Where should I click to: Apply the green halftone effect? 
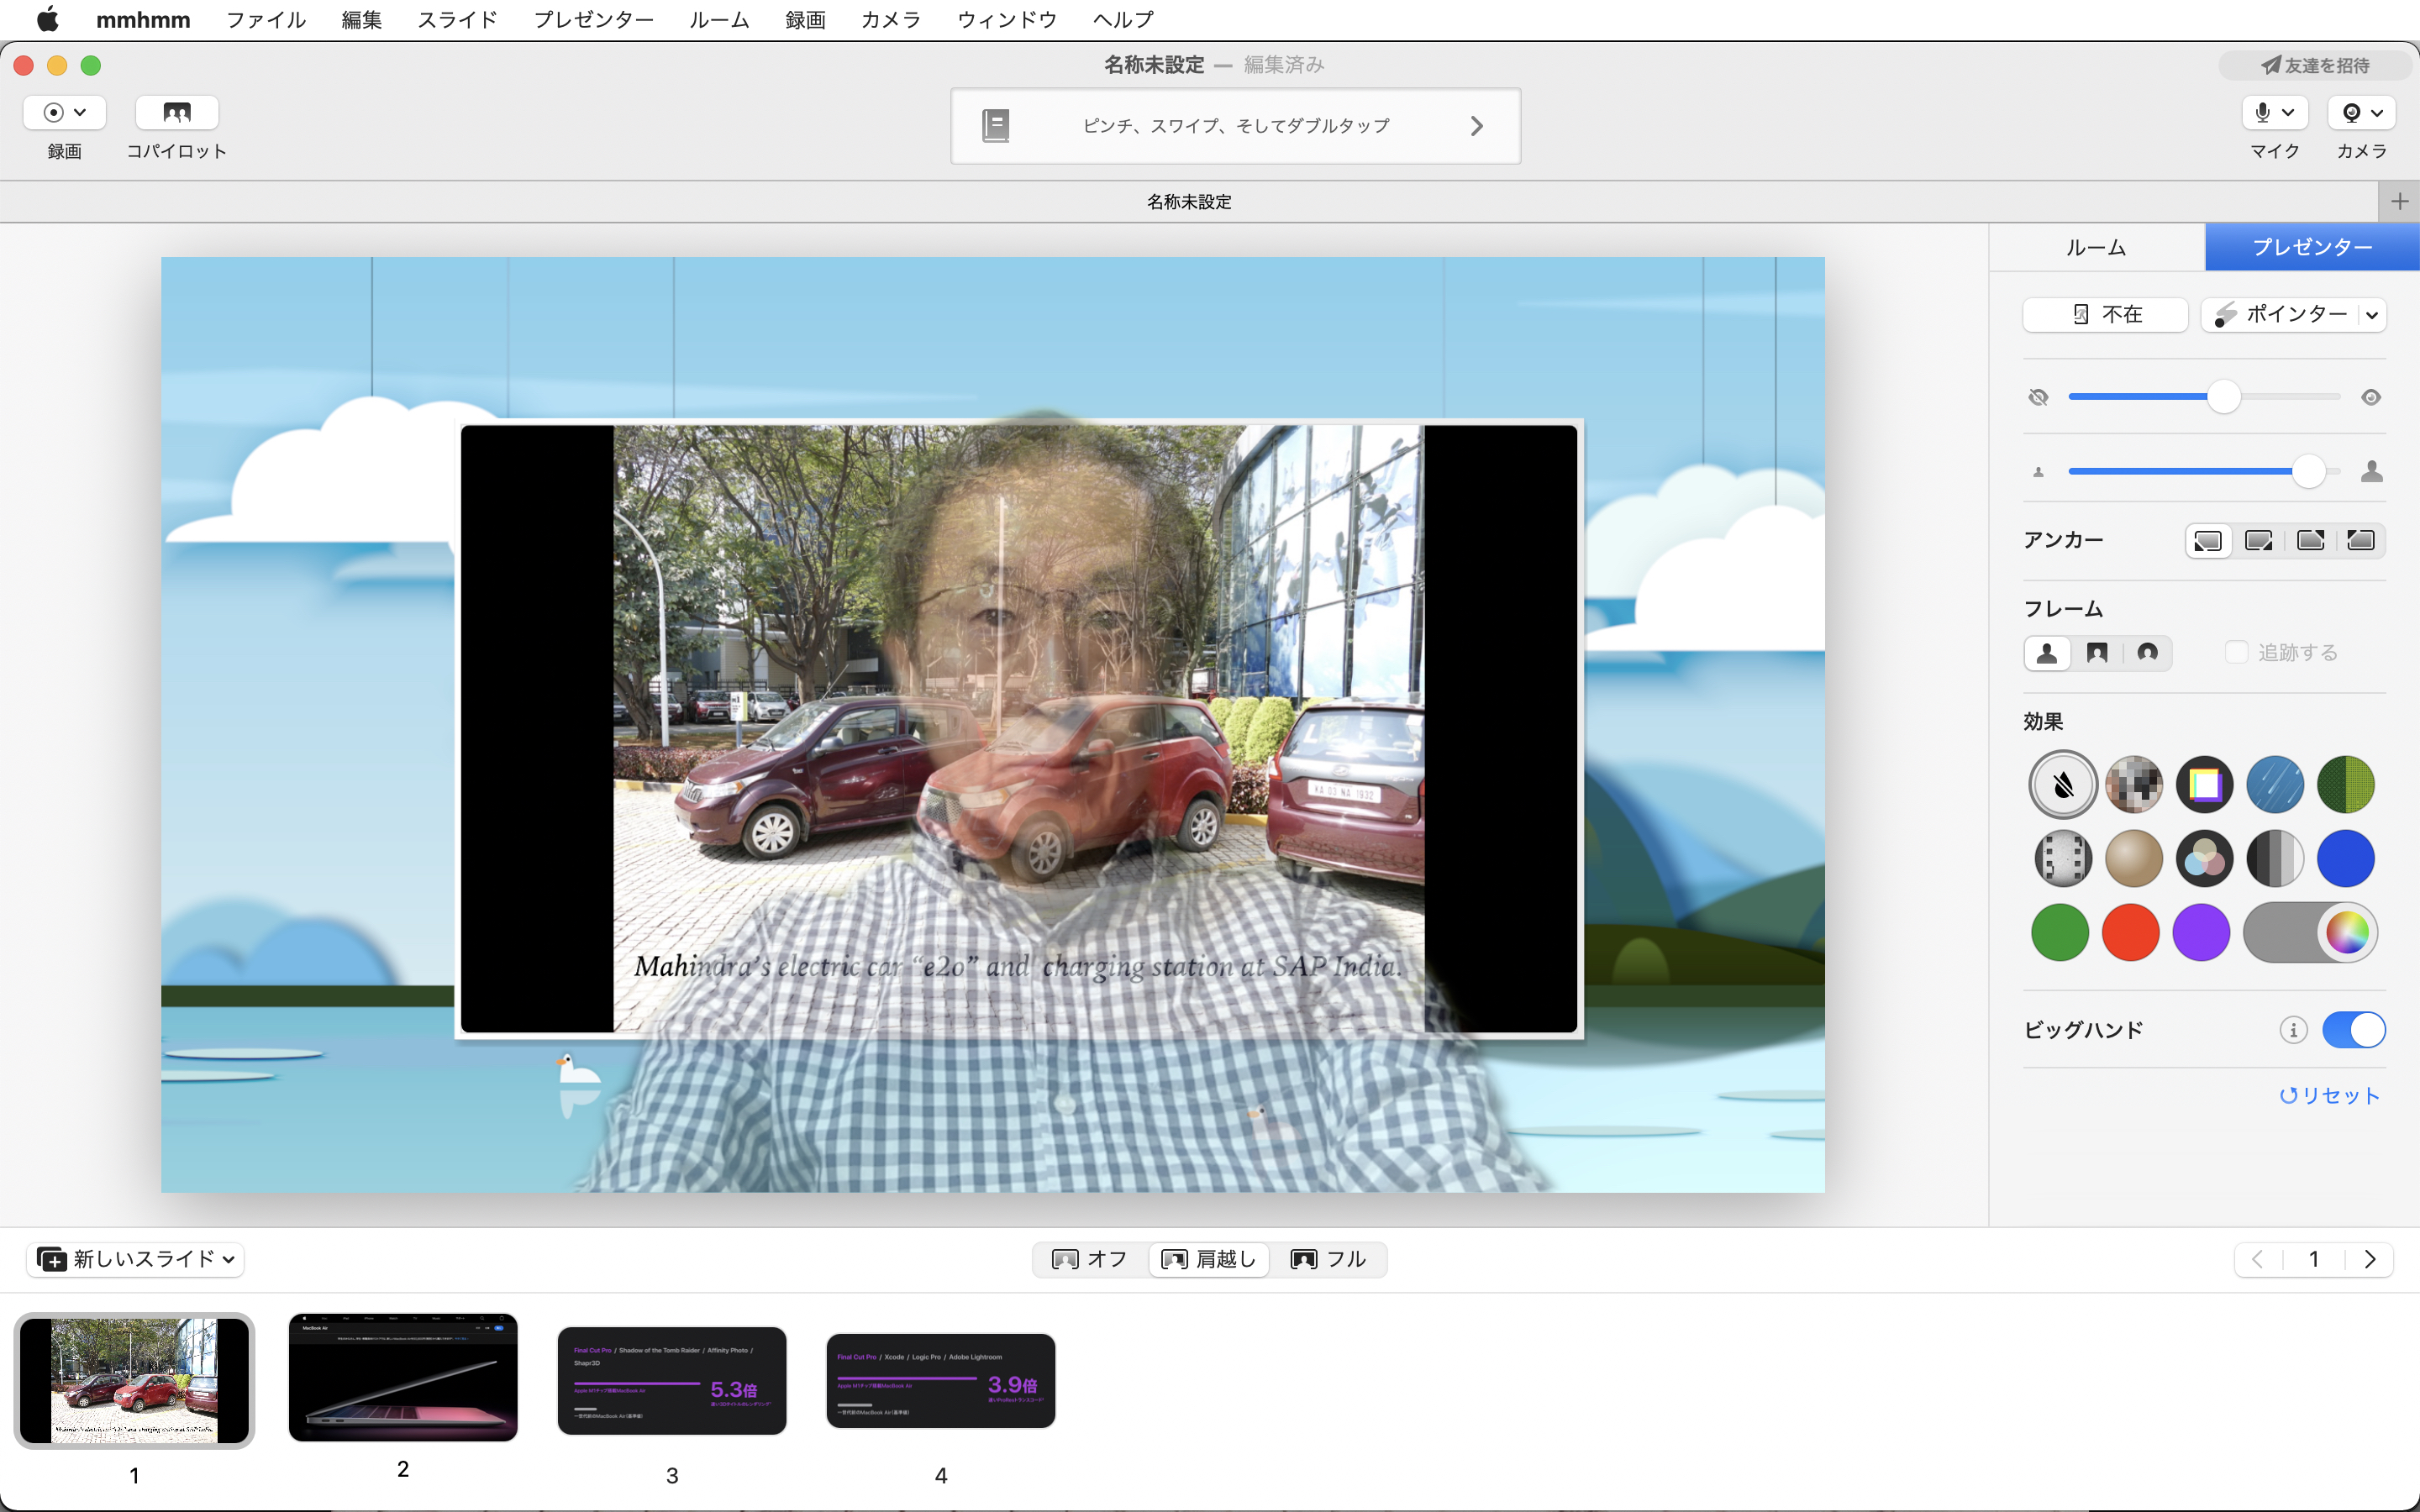[x=2345, y=785]
